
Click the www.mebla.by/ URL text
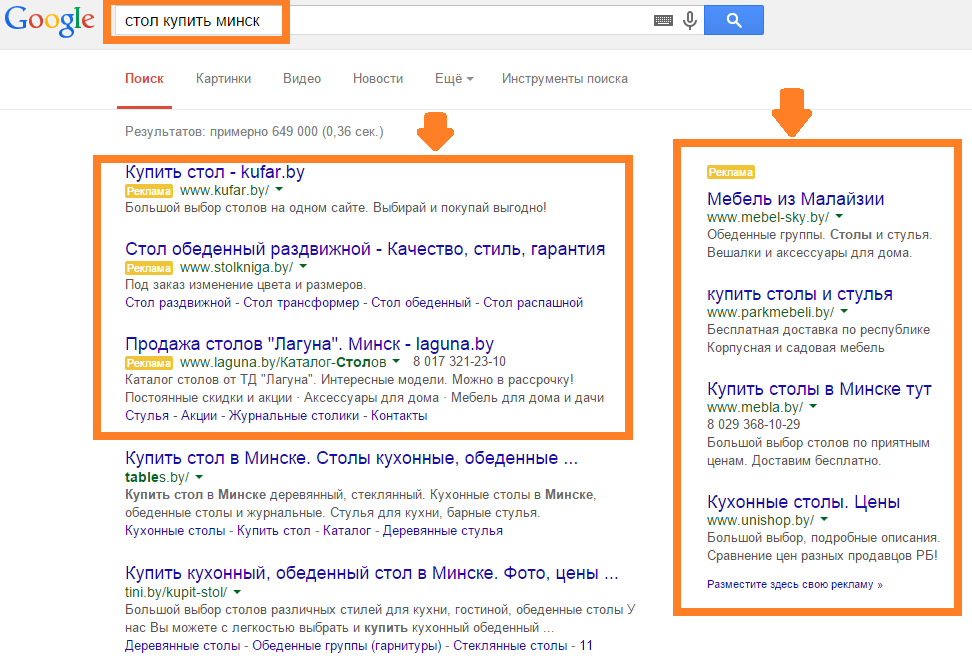(x=754, y=407)
